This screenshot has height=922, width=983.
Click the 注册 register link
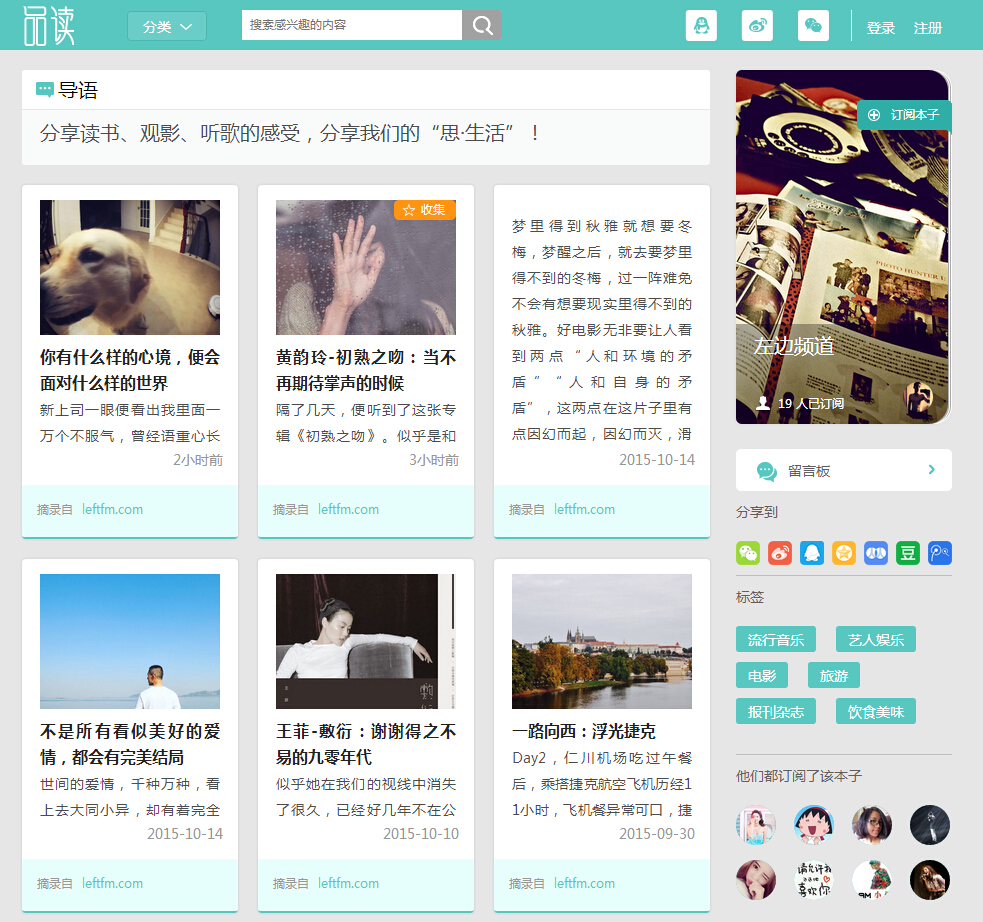928,28
